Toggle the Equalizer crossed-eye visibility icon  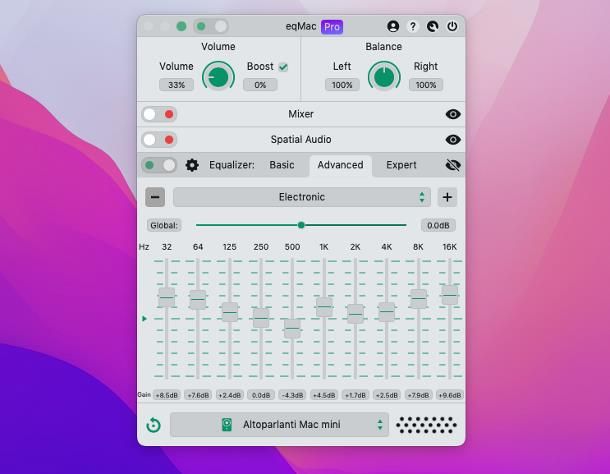tap(453, 165)
